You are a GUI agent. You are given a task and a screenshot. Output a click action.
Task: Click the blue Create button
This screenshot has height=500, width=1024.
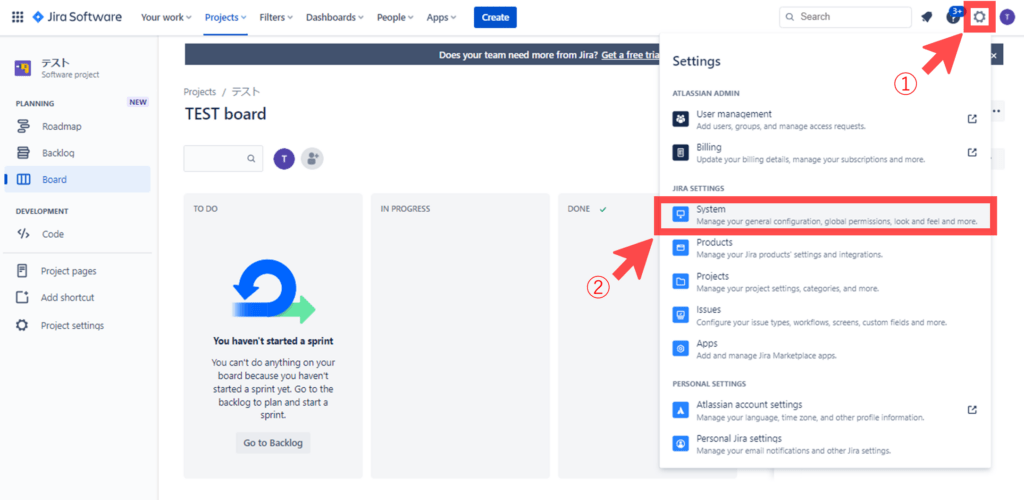(x=494, y=17)
